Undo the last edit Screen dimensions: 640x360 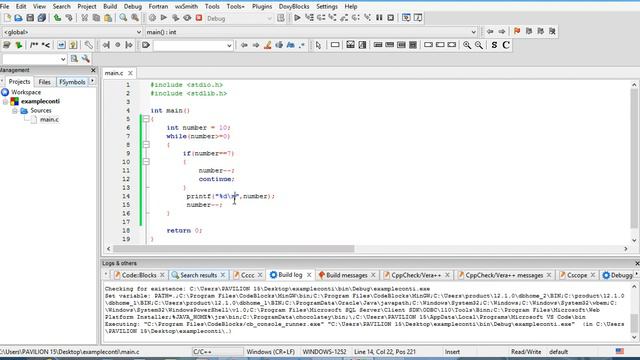tap(57, 18)
